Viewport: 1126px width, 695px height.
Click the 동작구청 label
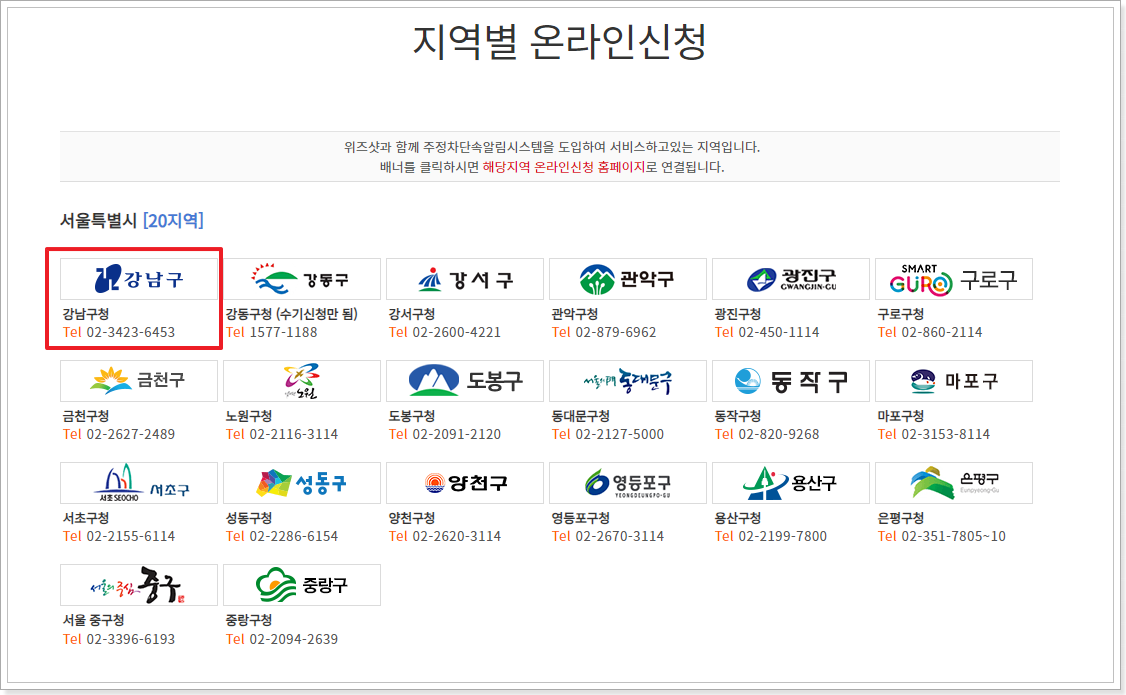pyautogui.click(x=738, y=416)
